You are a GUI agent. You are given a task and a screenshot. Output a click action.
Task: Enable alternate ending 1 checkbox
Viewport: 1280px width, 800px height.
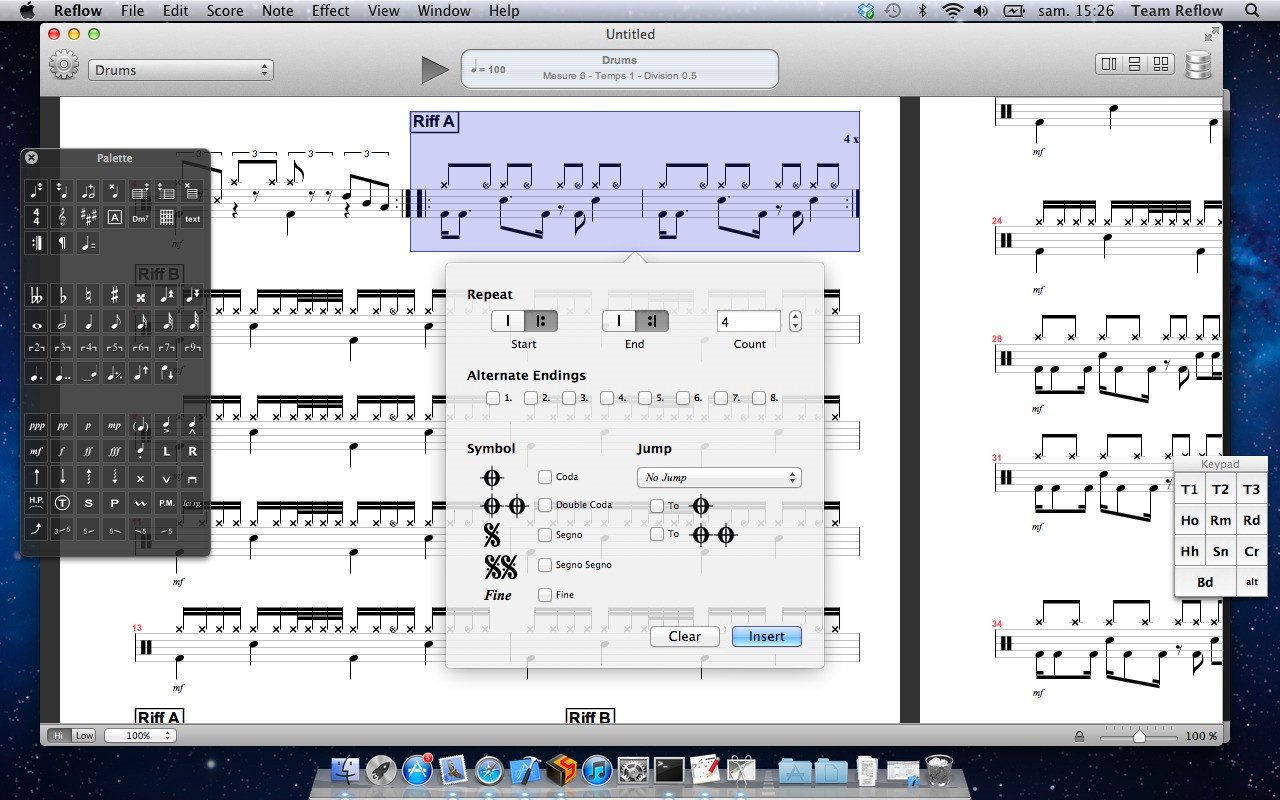[493, 398]
